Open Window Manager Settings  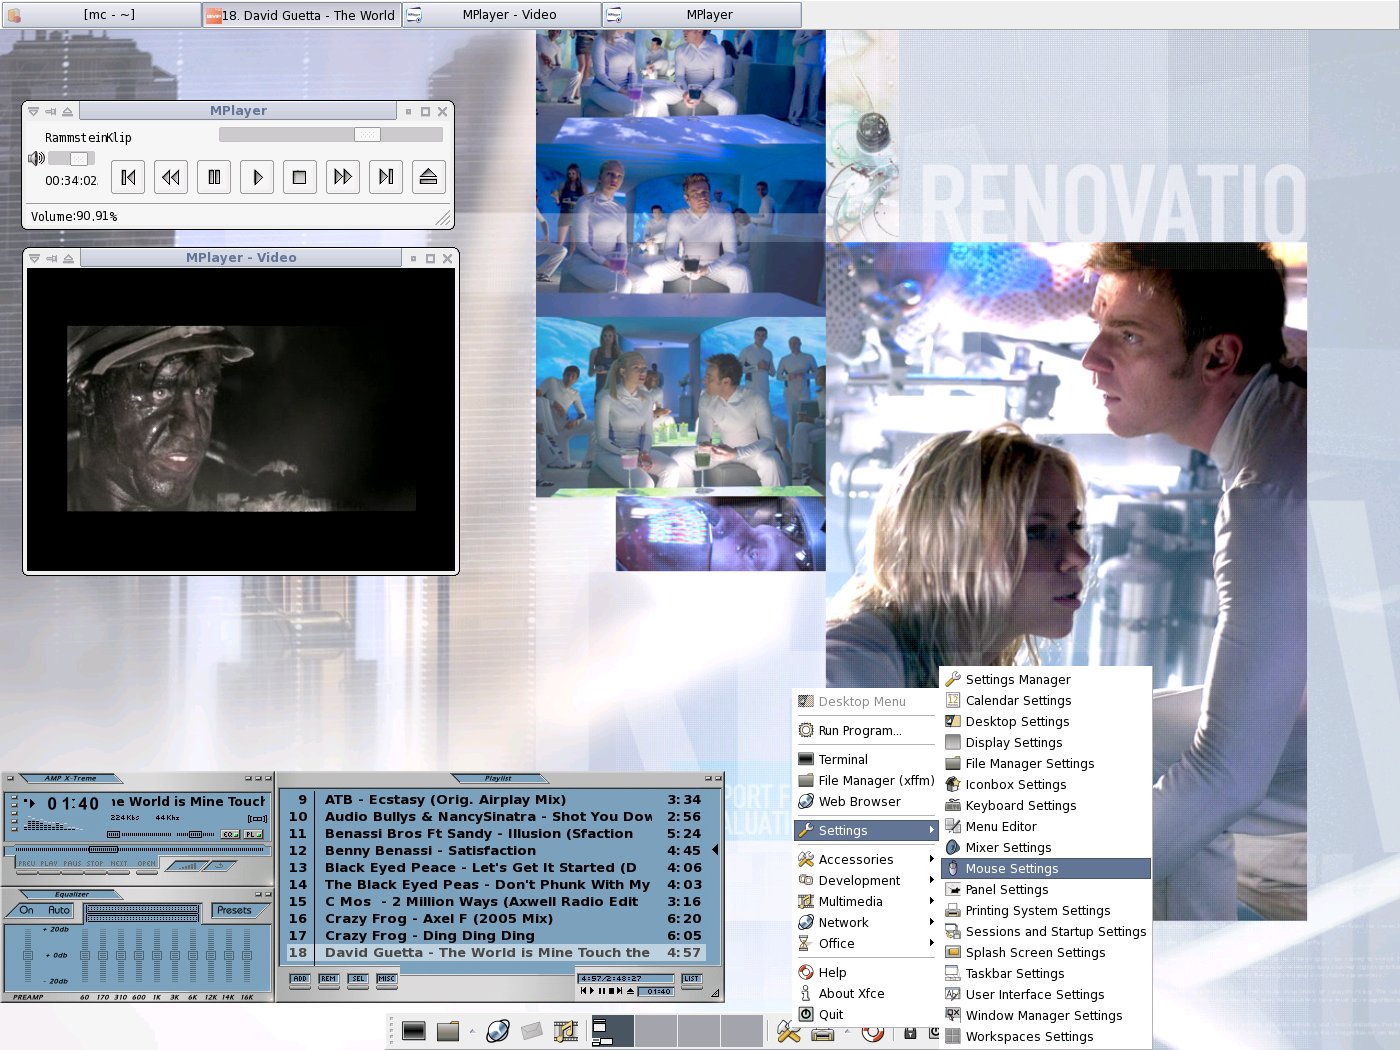point(1046,1016)
